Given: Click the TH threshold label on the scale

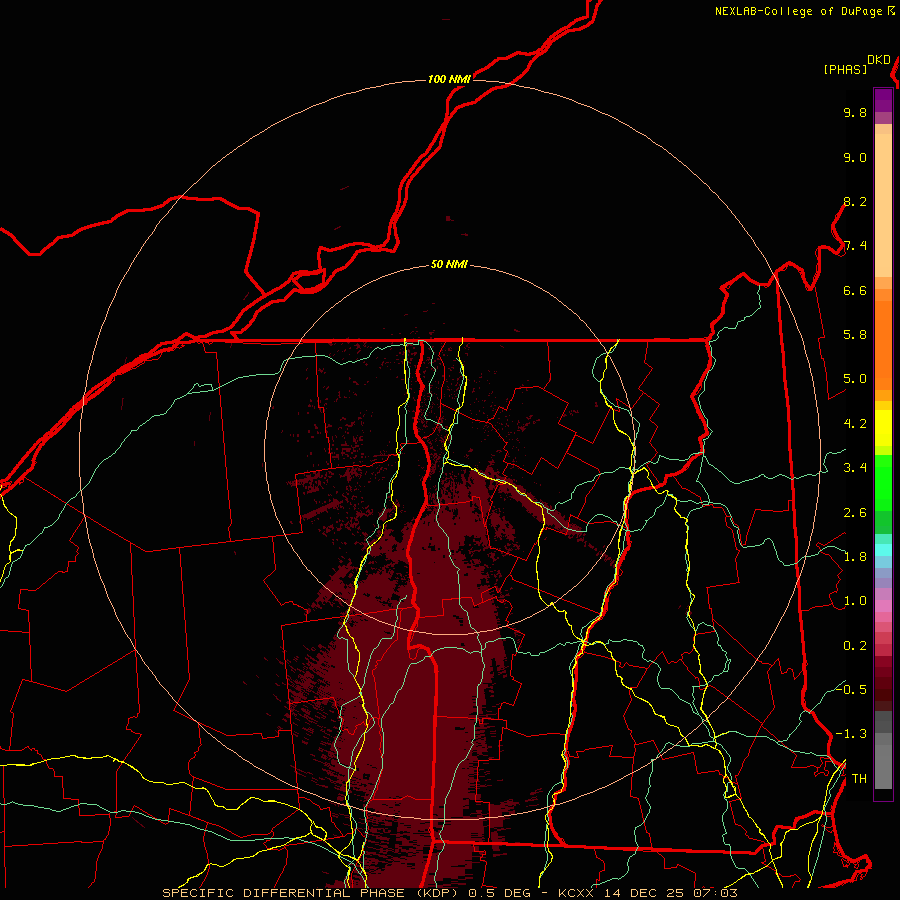Looking at the screenshot, I should coord(859,779).
